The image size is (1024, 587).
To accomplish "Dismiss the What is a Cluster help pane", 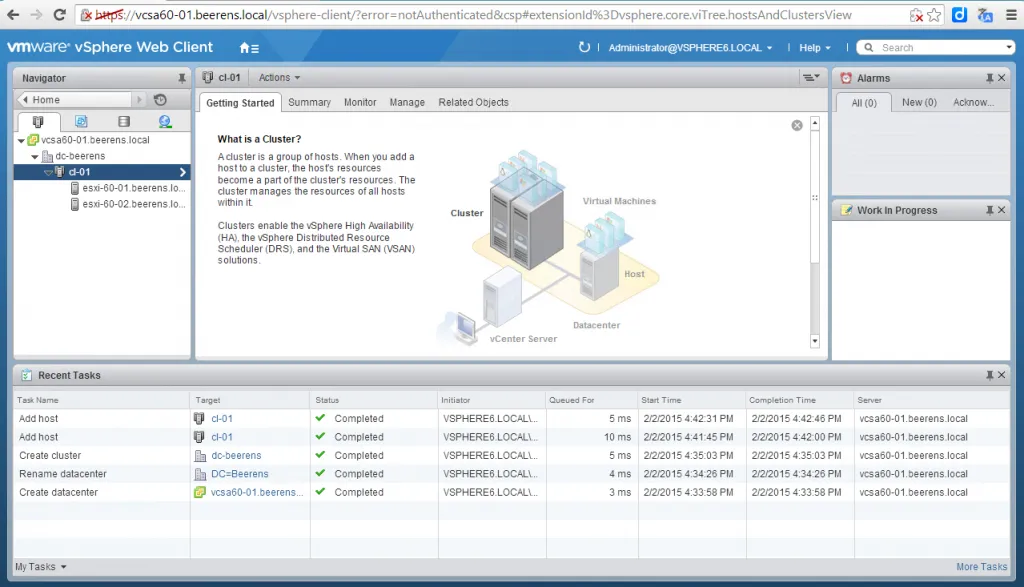I will (797, 125).
